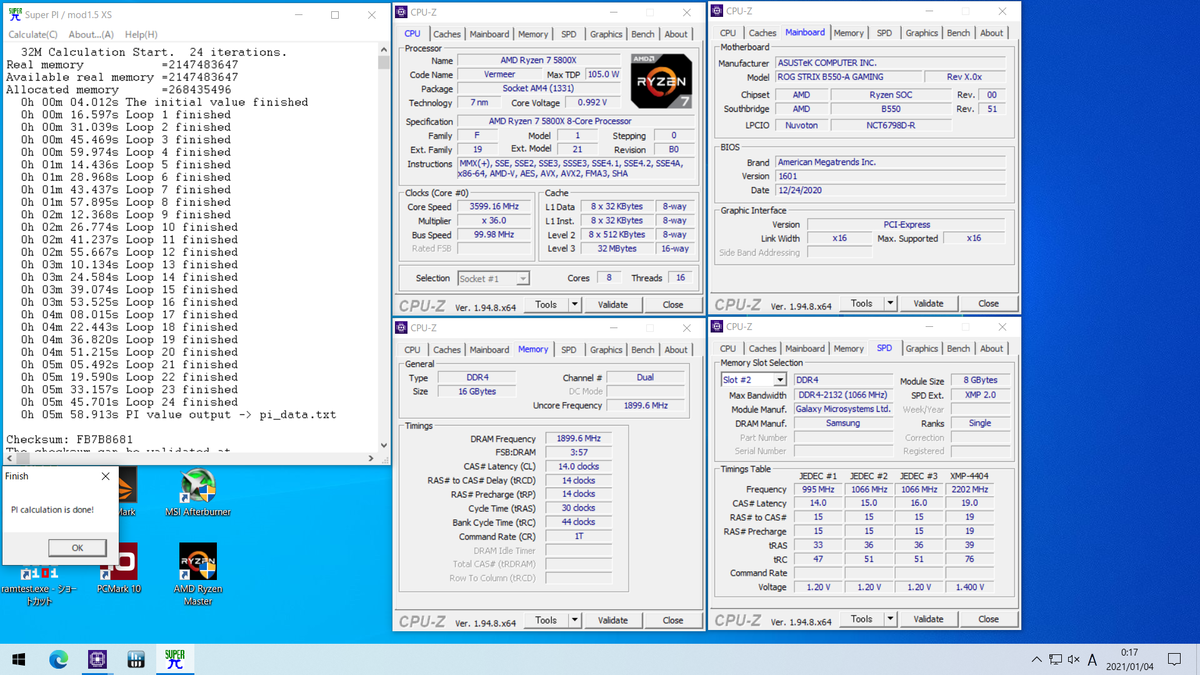
Task: Click Super PI scrollbar up arrow
Action: (384, 50)
